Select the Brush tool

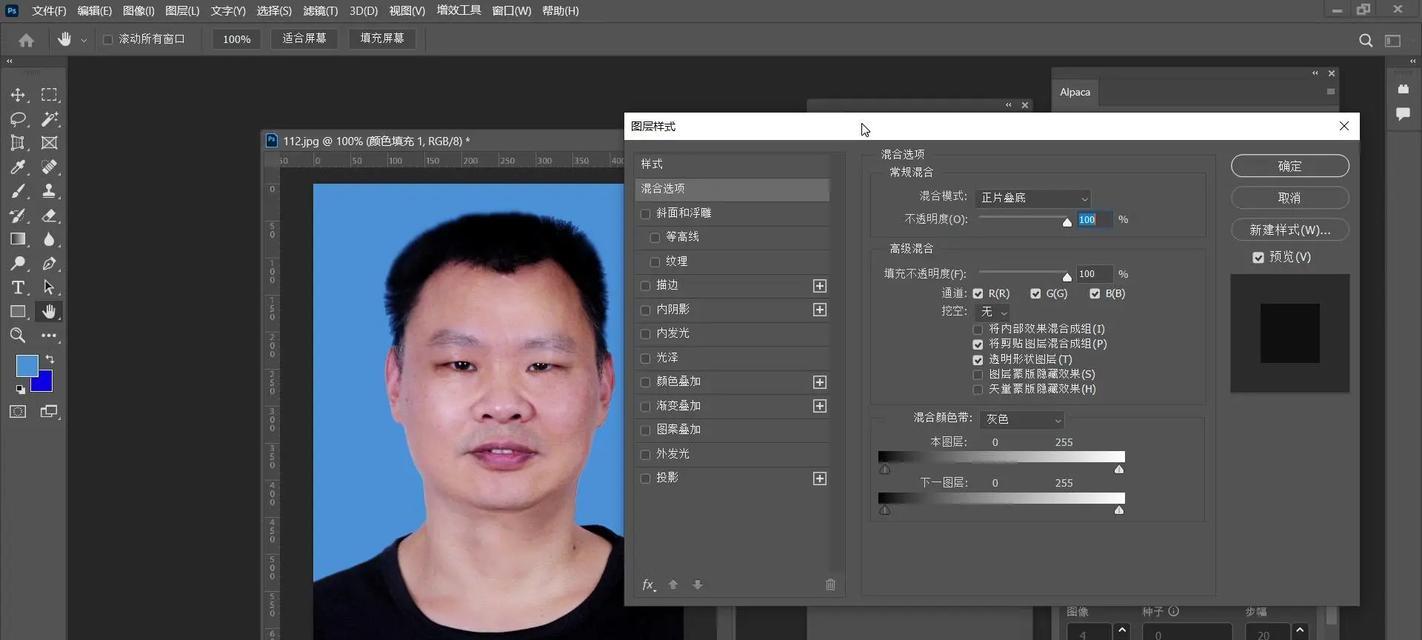[x=18, y=191]
